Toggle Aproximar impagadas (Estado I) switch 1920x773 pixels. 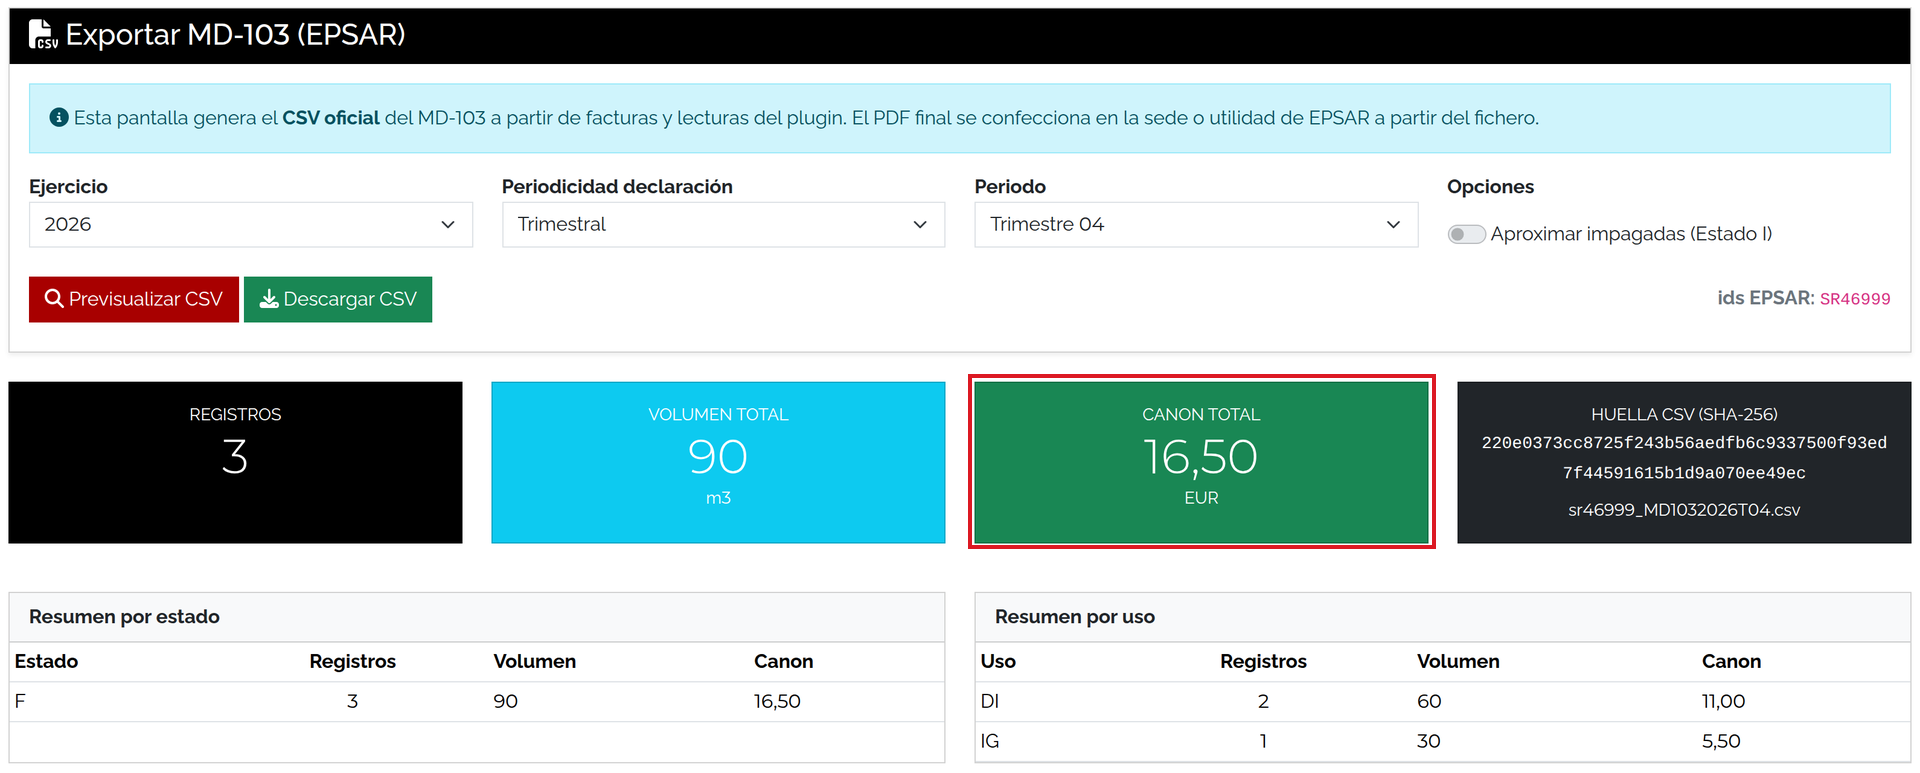(1466, 234)
